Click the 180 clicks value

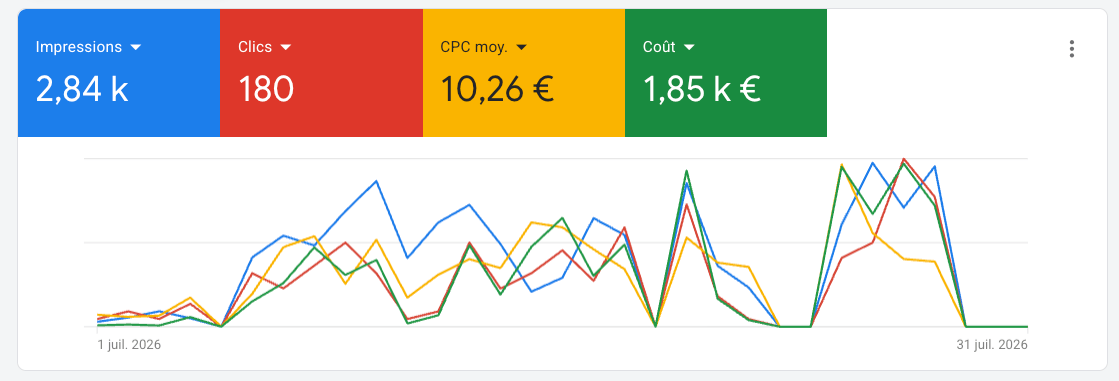pyautogui.click(x=265, y=90)
